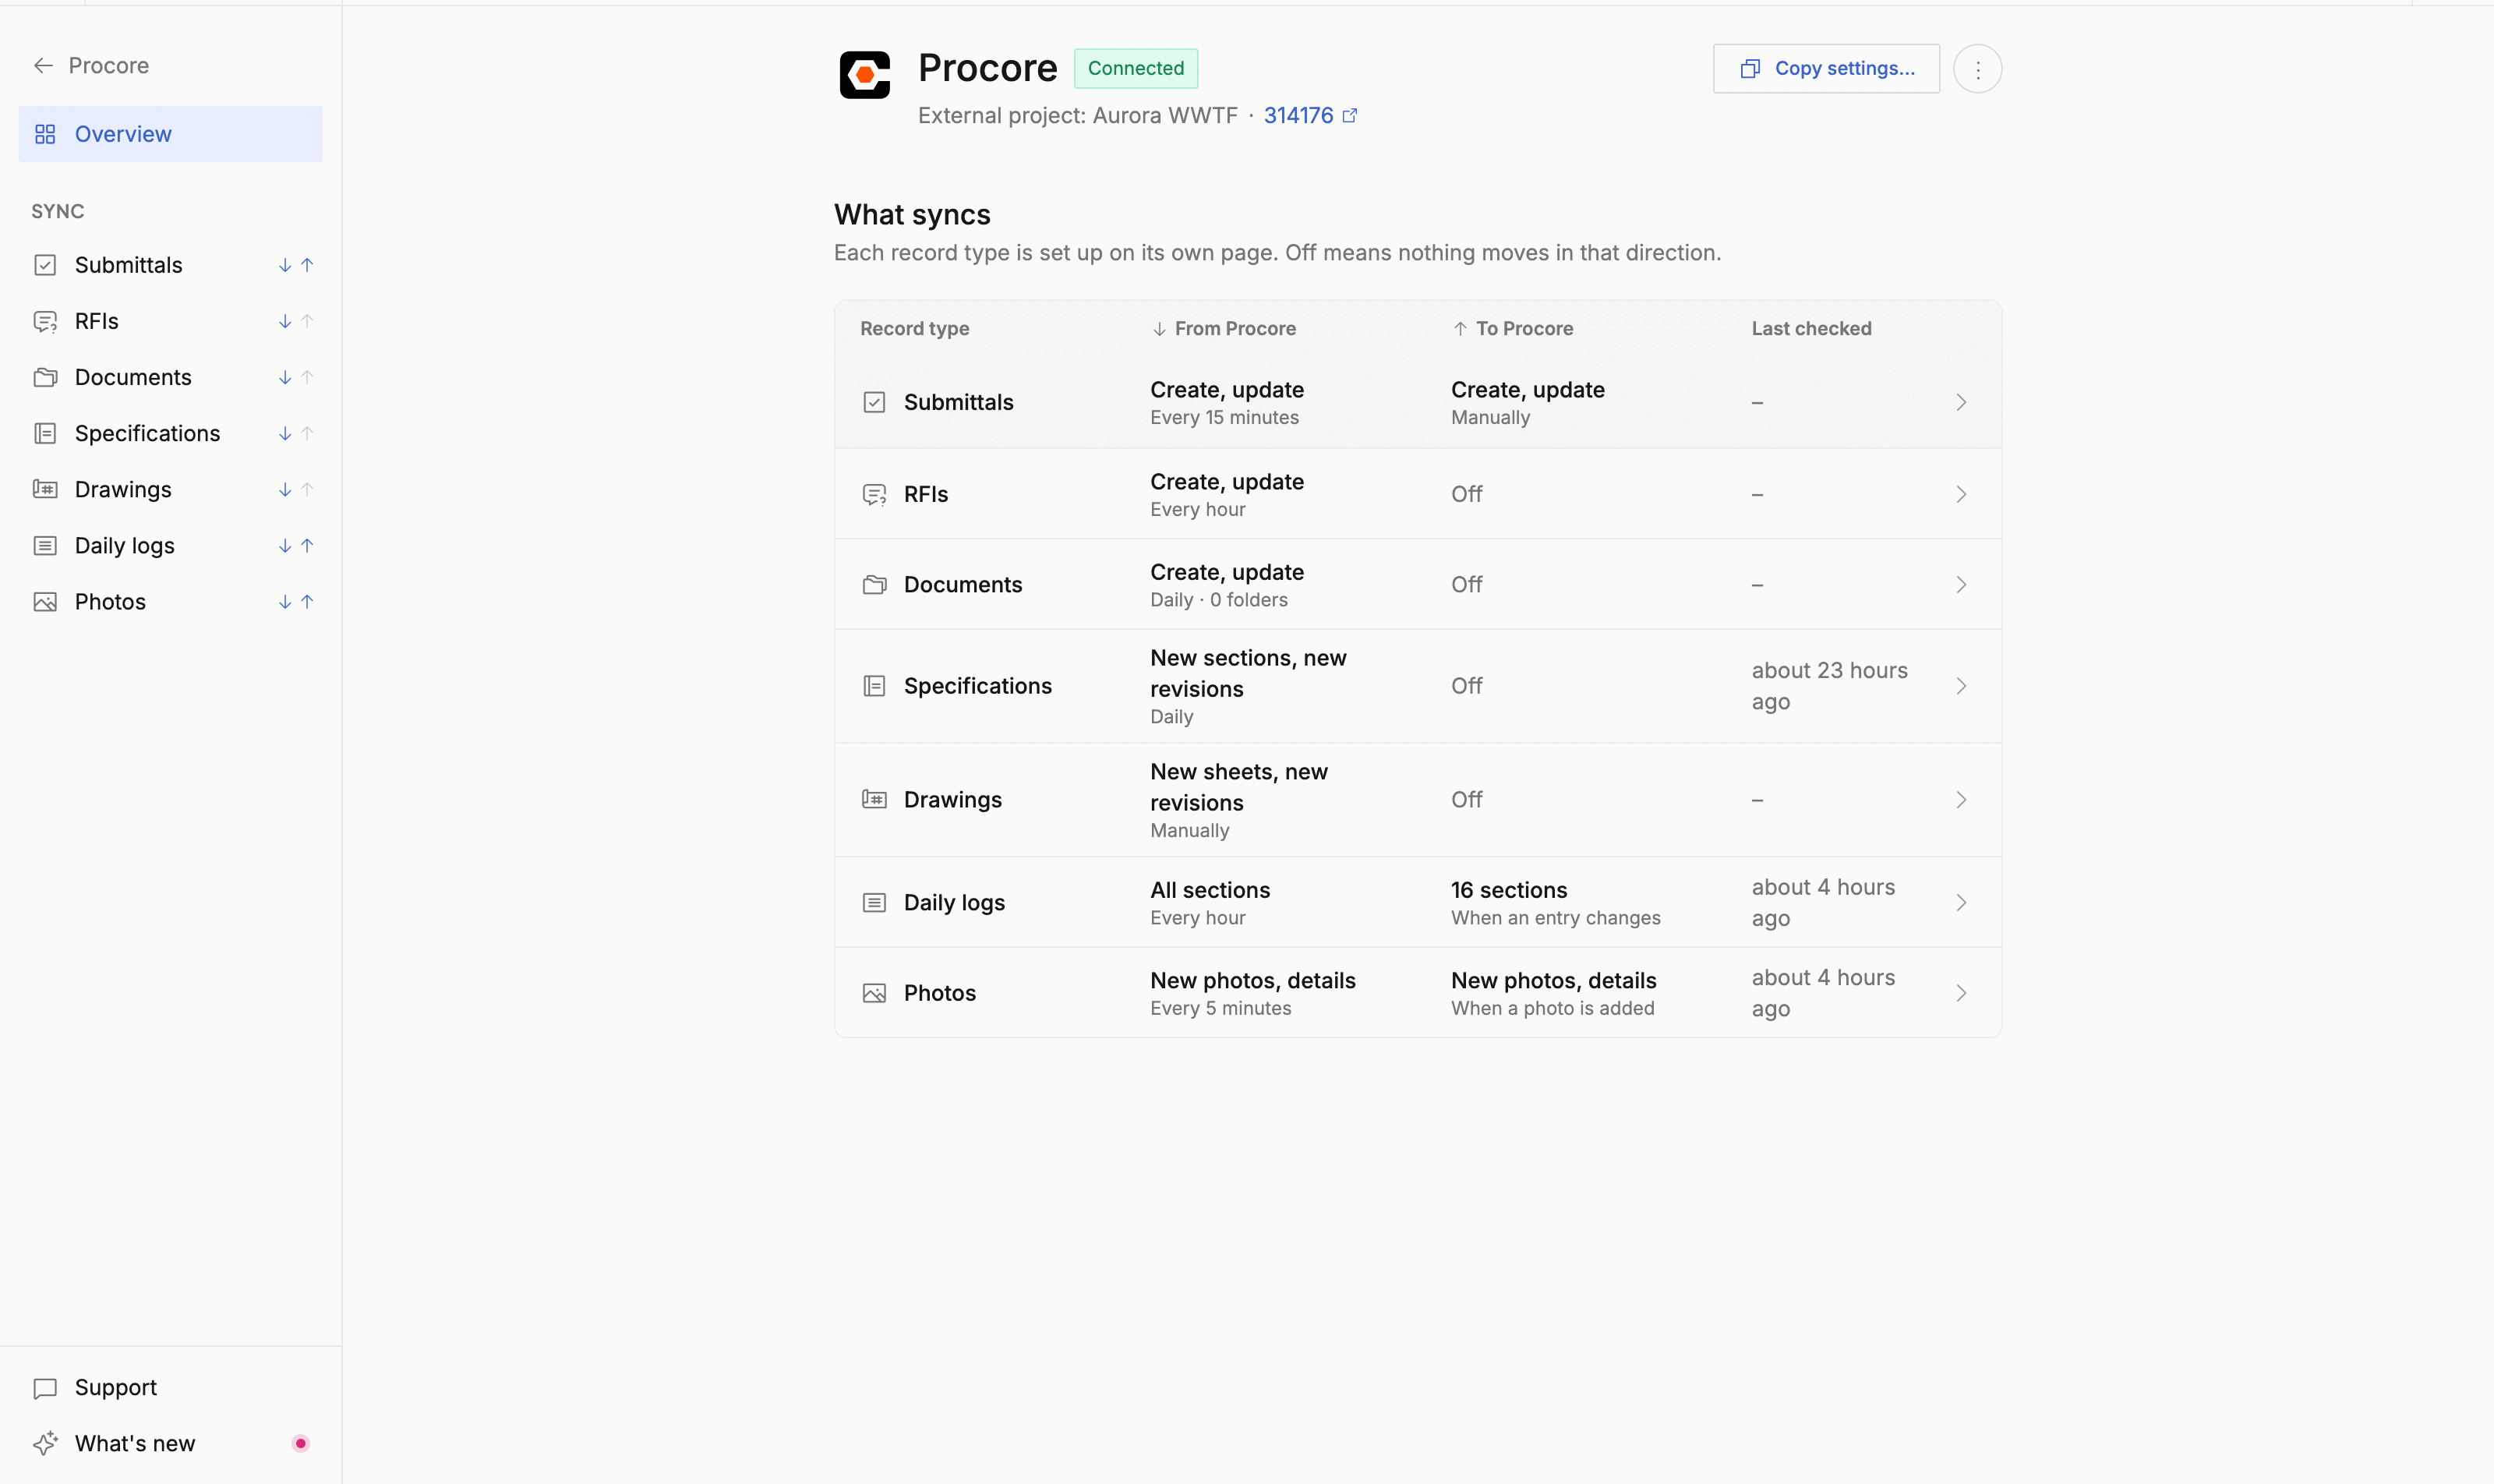This screenshot has height=1484, width=2494.
Task: Expand the RFIs row chevron
Action: 1961,494
